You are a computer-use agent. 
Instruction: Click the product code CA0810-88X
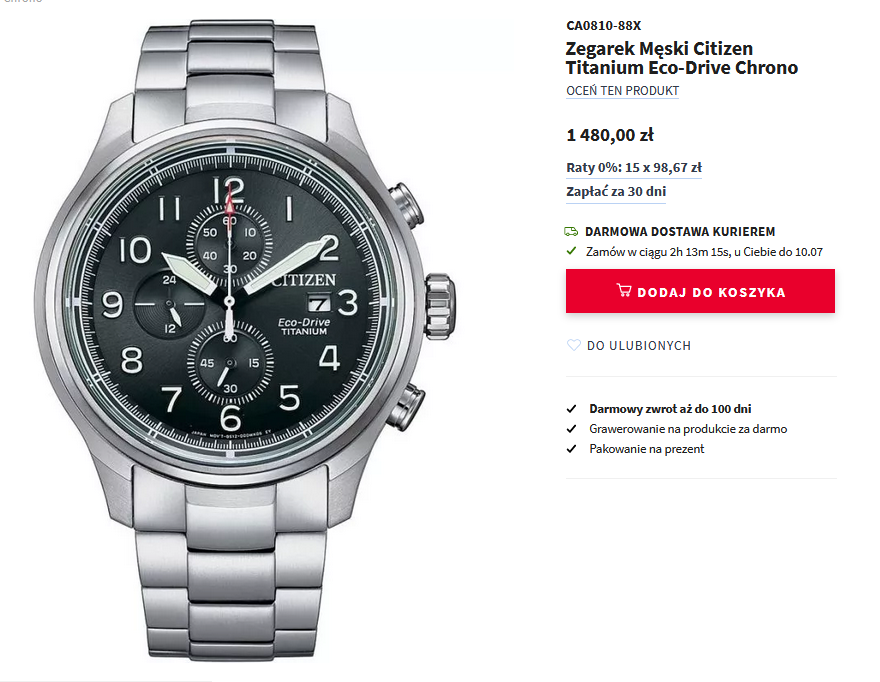[x=603, y=26]
